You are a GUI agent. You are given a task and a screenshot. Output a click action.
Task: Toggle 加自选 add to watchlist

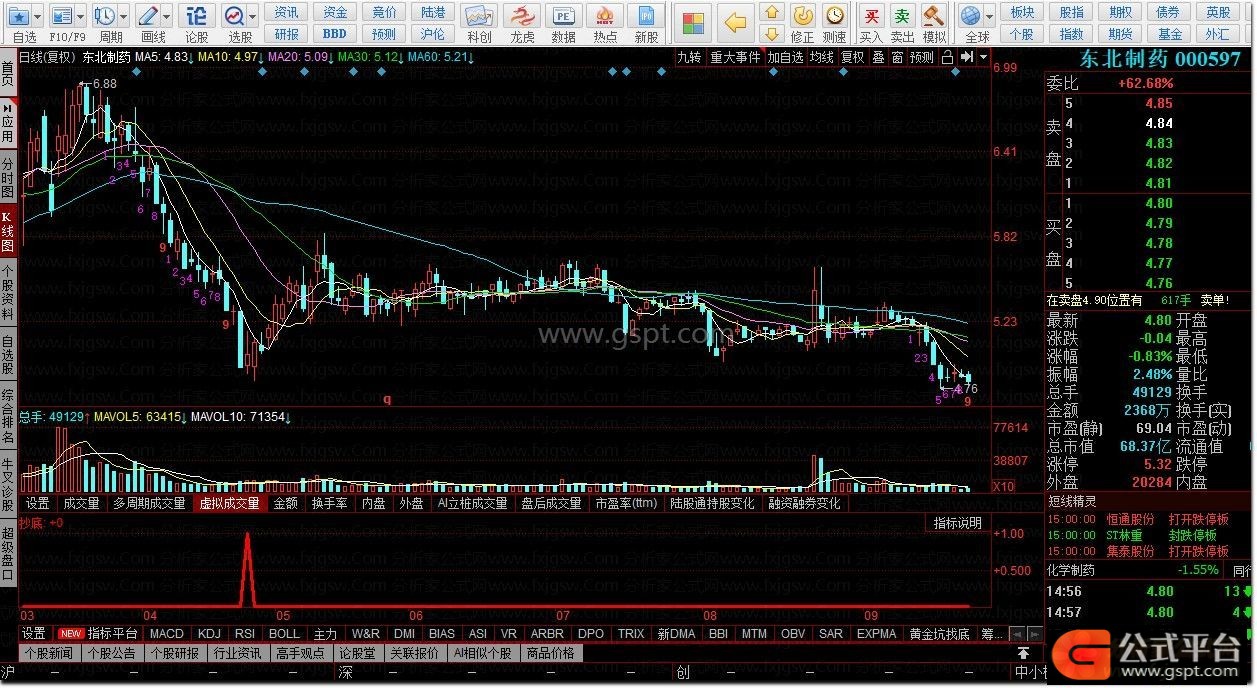point(786,57)
